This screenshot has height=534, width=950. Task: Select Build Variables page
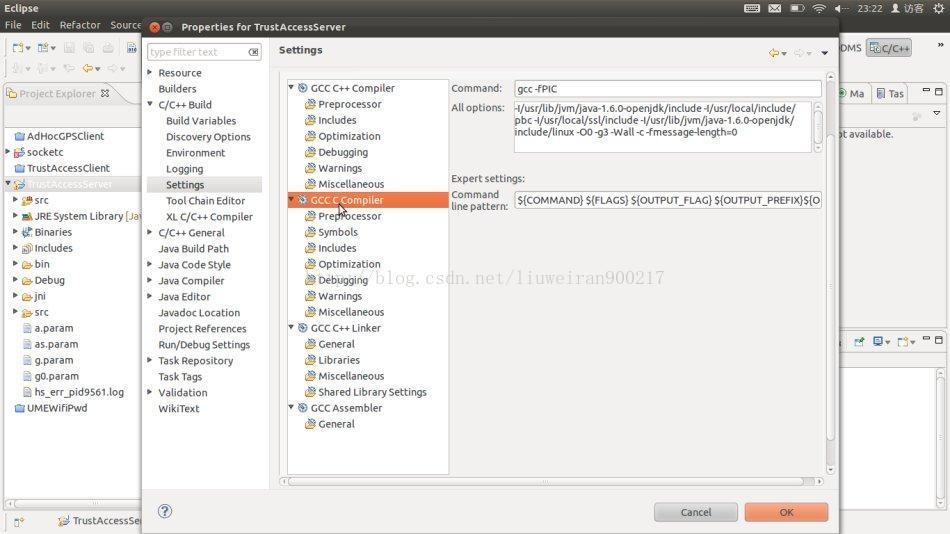click(201, 121)
